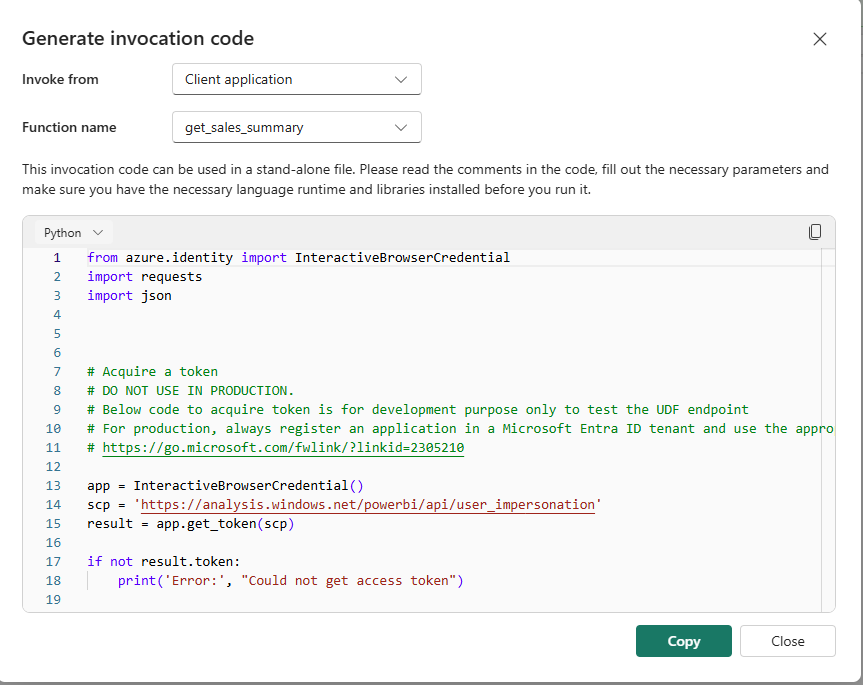This screenshot has height=685, width=863.
Task: Open the go.microsoft.com fwlink URL
Action: click(283, 447)
